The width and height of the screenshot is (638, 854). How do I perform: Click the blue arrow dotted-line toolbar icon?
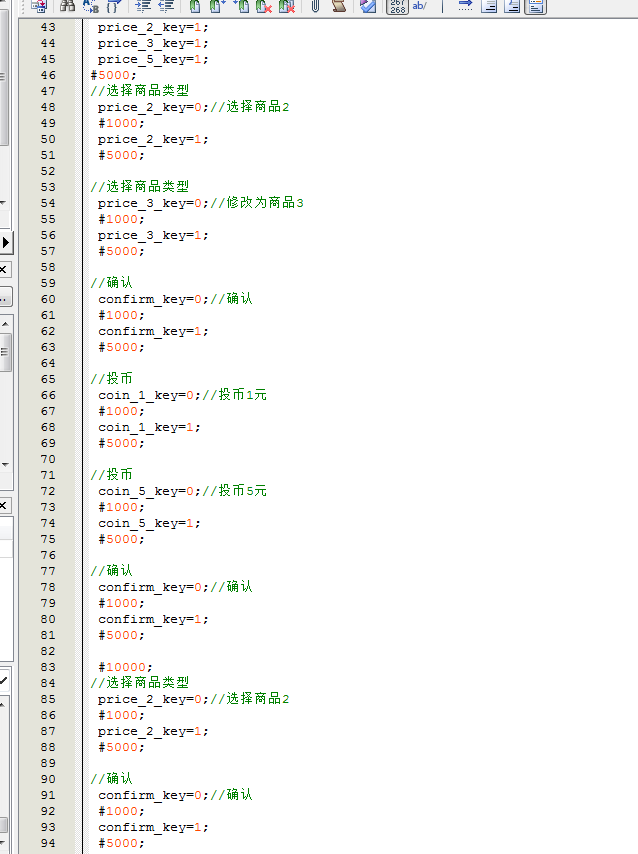click(x=465, y=6)
